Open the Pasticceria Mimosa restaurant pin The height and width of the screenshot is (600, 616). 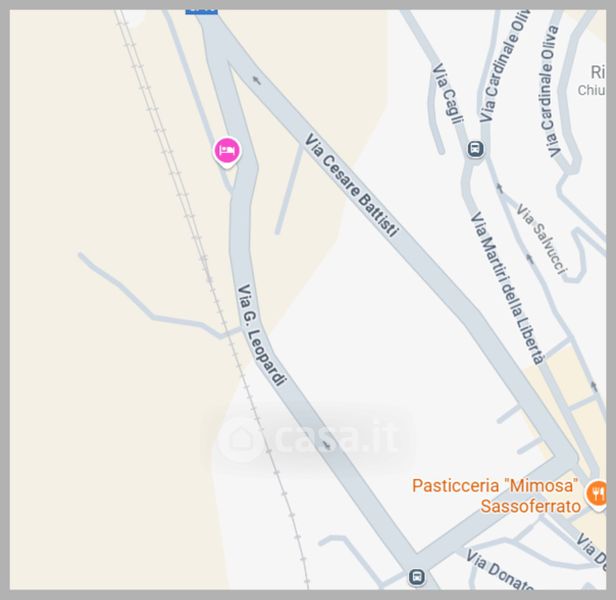click(x=597, y=494)
